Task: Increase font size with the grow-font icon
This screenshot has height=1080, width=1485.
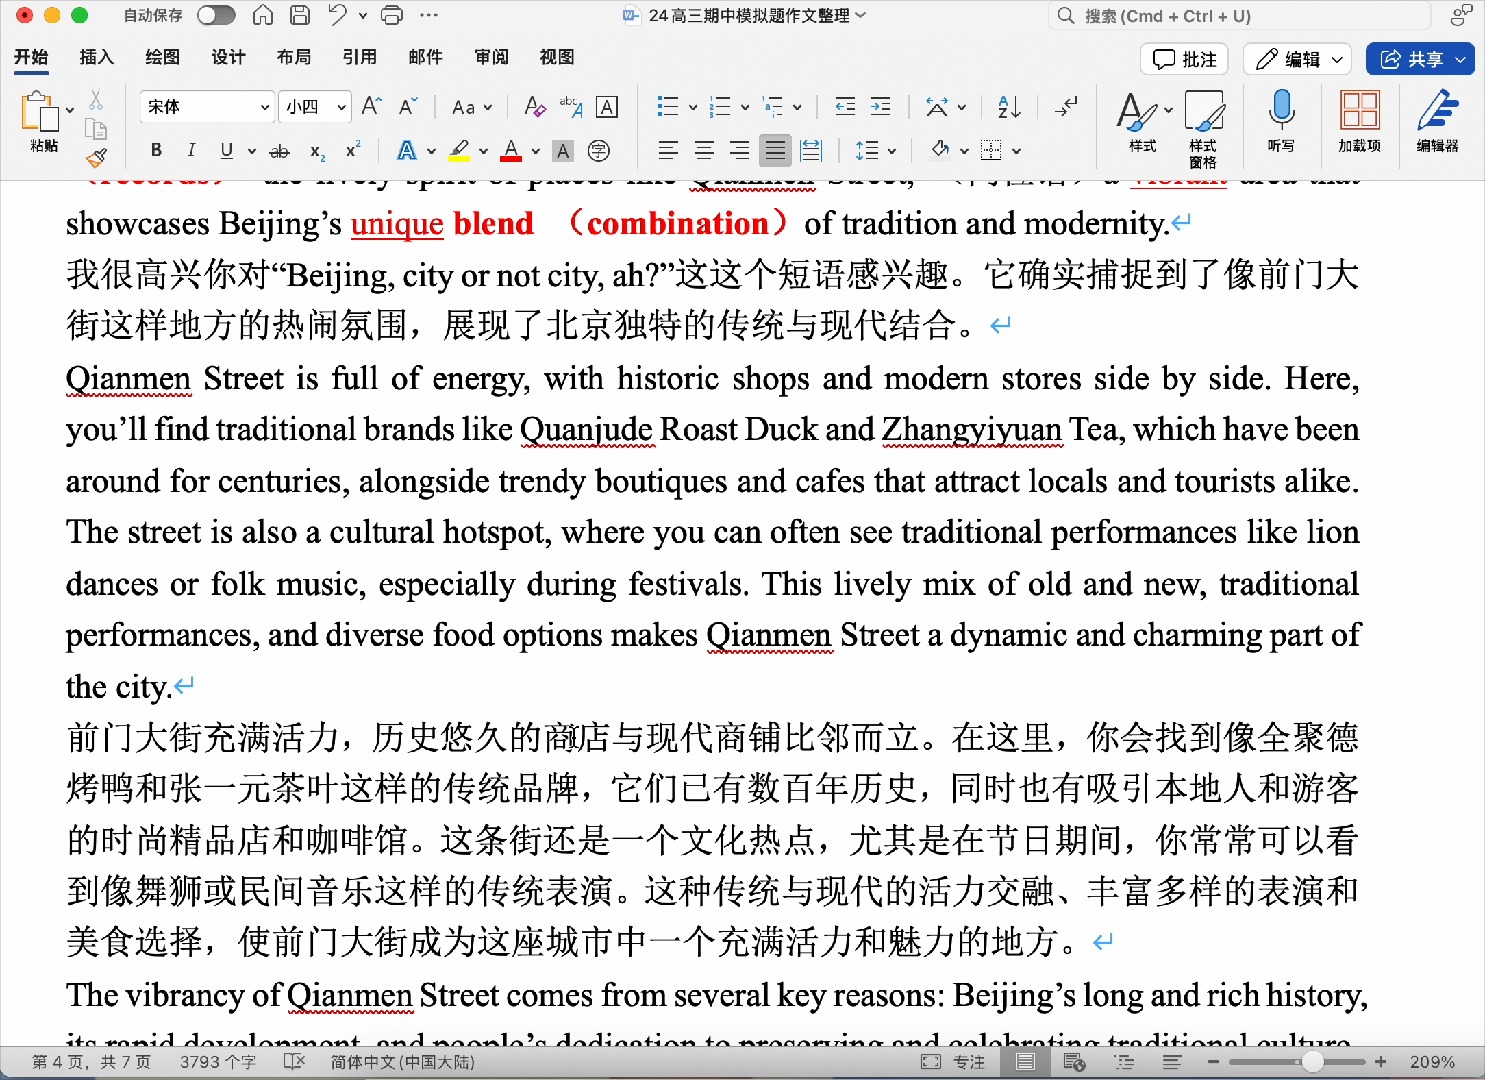Action: click(x=371, y=106)
